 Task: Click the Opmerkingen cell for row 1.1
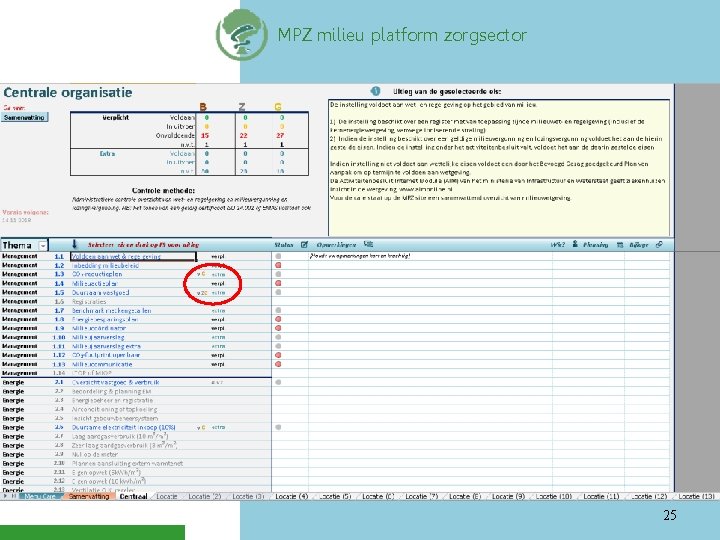[x=430, y=257]
